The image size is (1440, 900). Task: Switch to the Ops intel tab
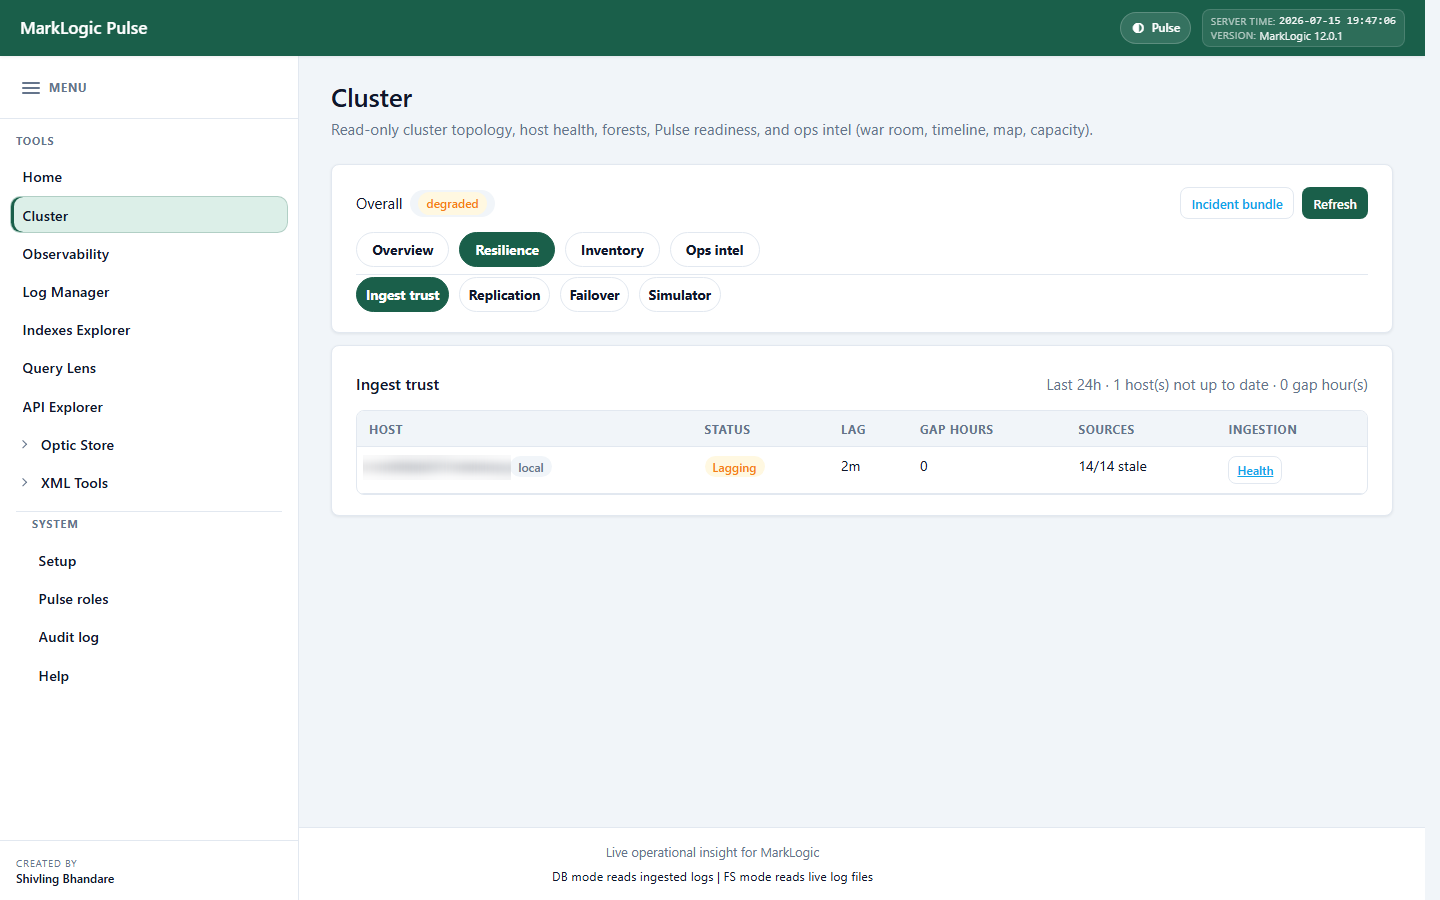pyautogui.click(x=714, y=250)
